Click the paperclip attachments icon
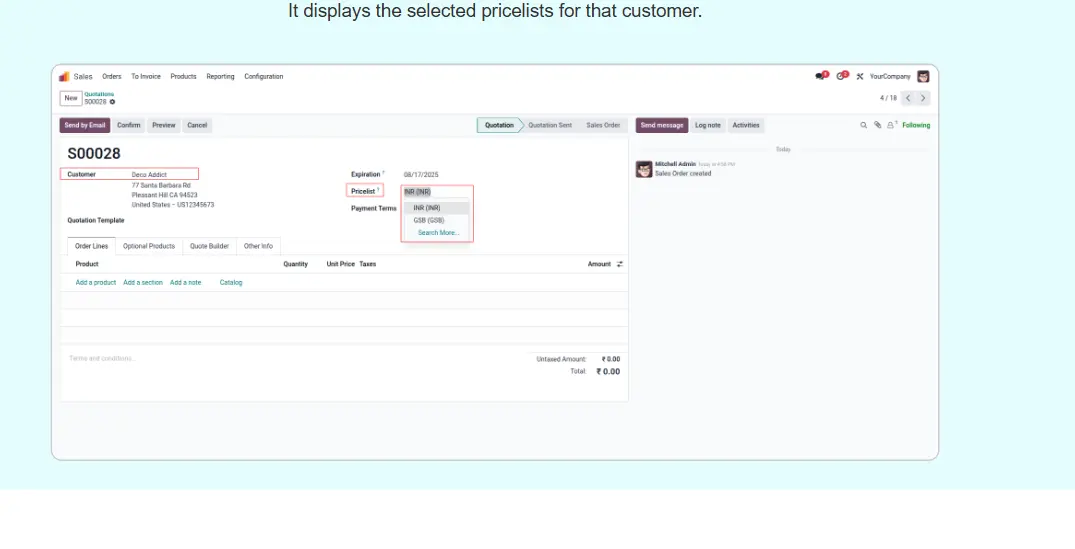The width and height of the screenshot is (1075, 549). click(877, 125)
